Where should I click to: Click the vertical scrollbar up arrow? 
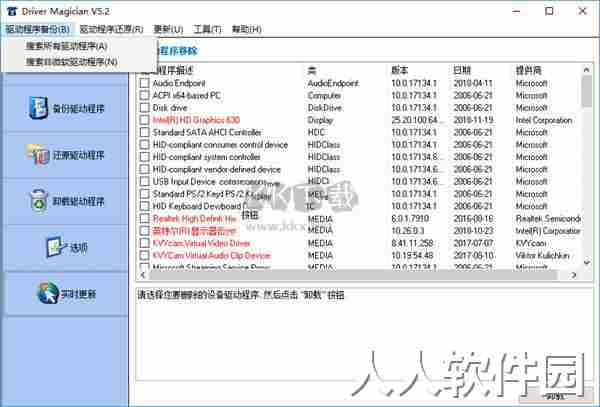586,70
